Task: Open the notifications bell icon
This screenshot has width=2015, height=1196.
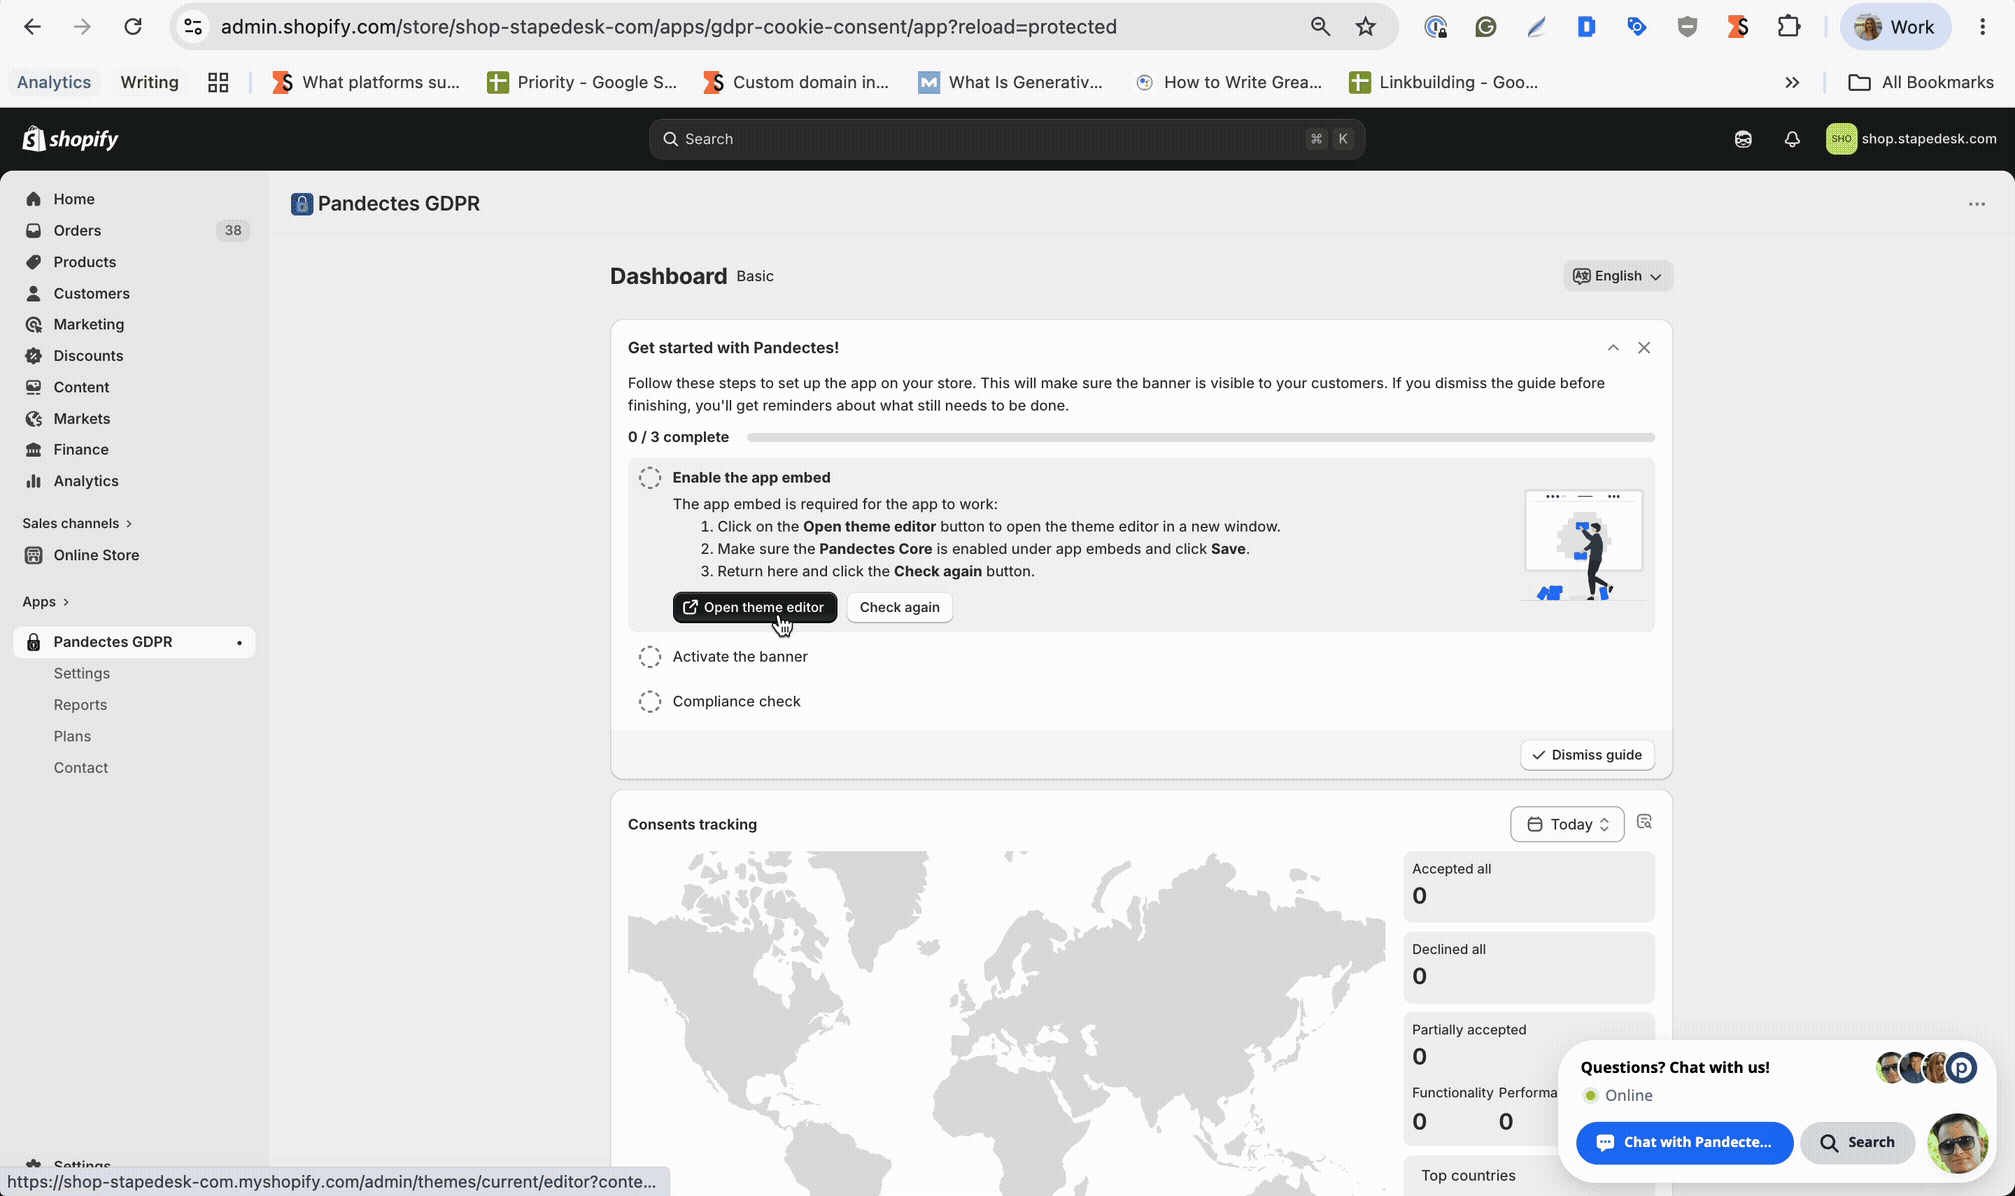Action: pos(1792,139)
